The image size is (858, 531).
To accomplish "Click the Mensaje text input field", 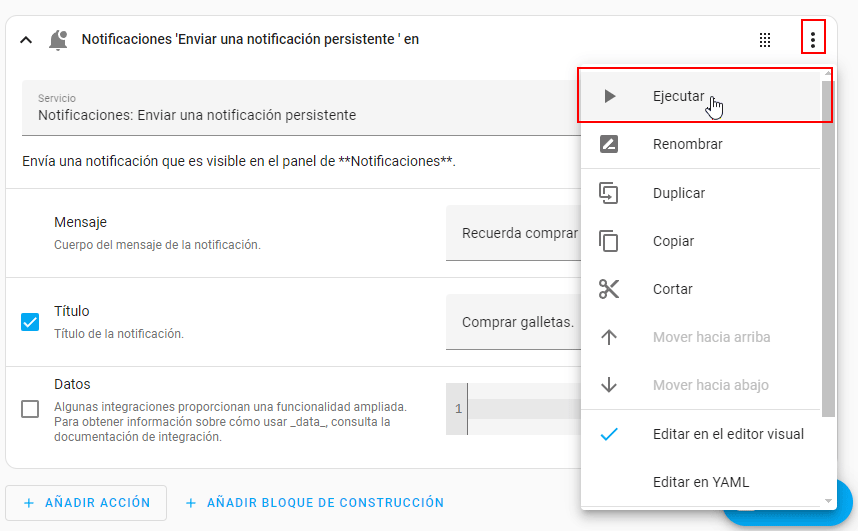I will (512, 233).
